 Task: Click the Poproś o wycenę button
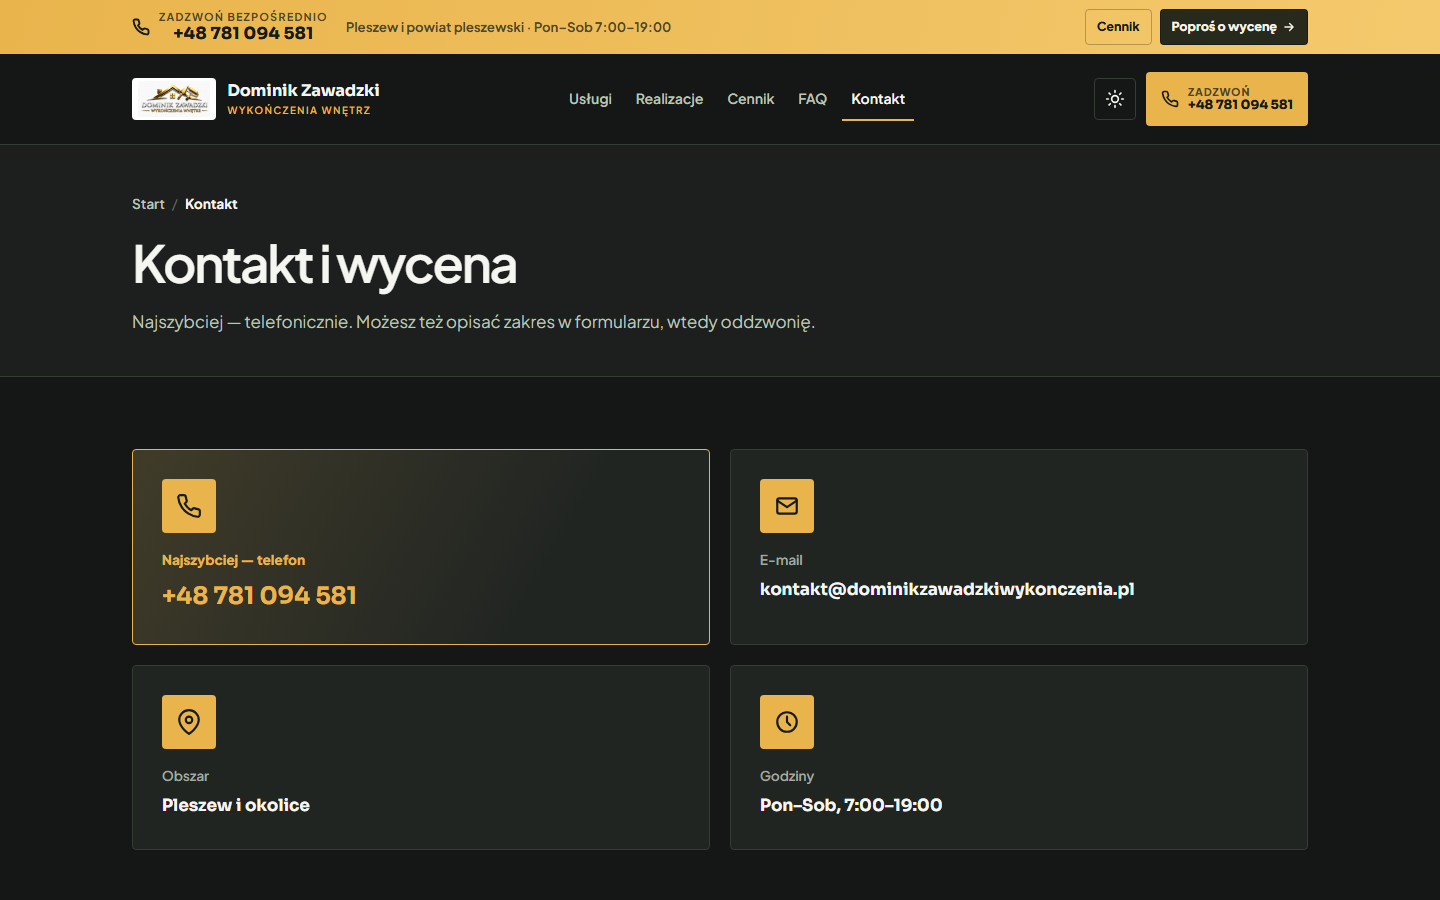(1233, 27)
